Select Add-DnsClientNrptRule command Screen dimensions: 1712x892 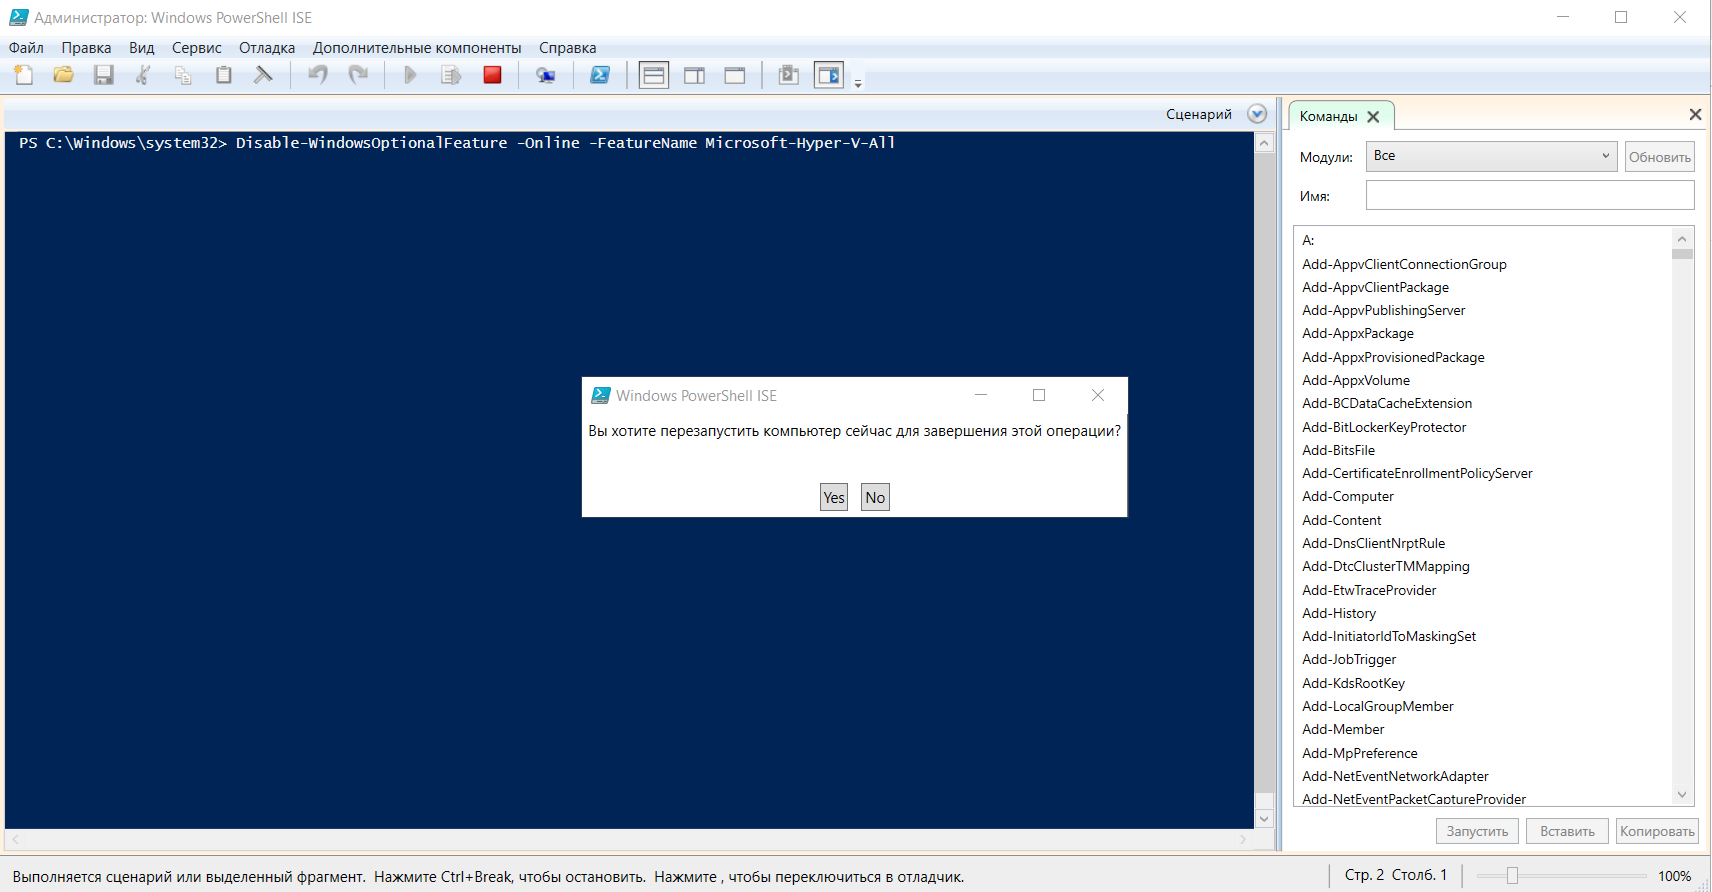click(1373, 543)
